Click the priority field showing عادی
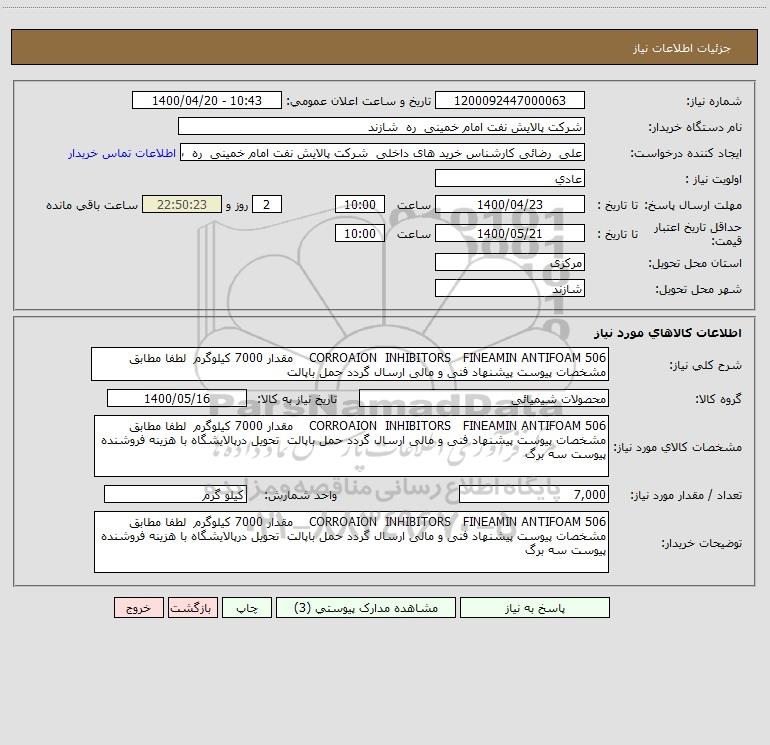This screenshot has width=770, height=745. click(x=510, y=178)
